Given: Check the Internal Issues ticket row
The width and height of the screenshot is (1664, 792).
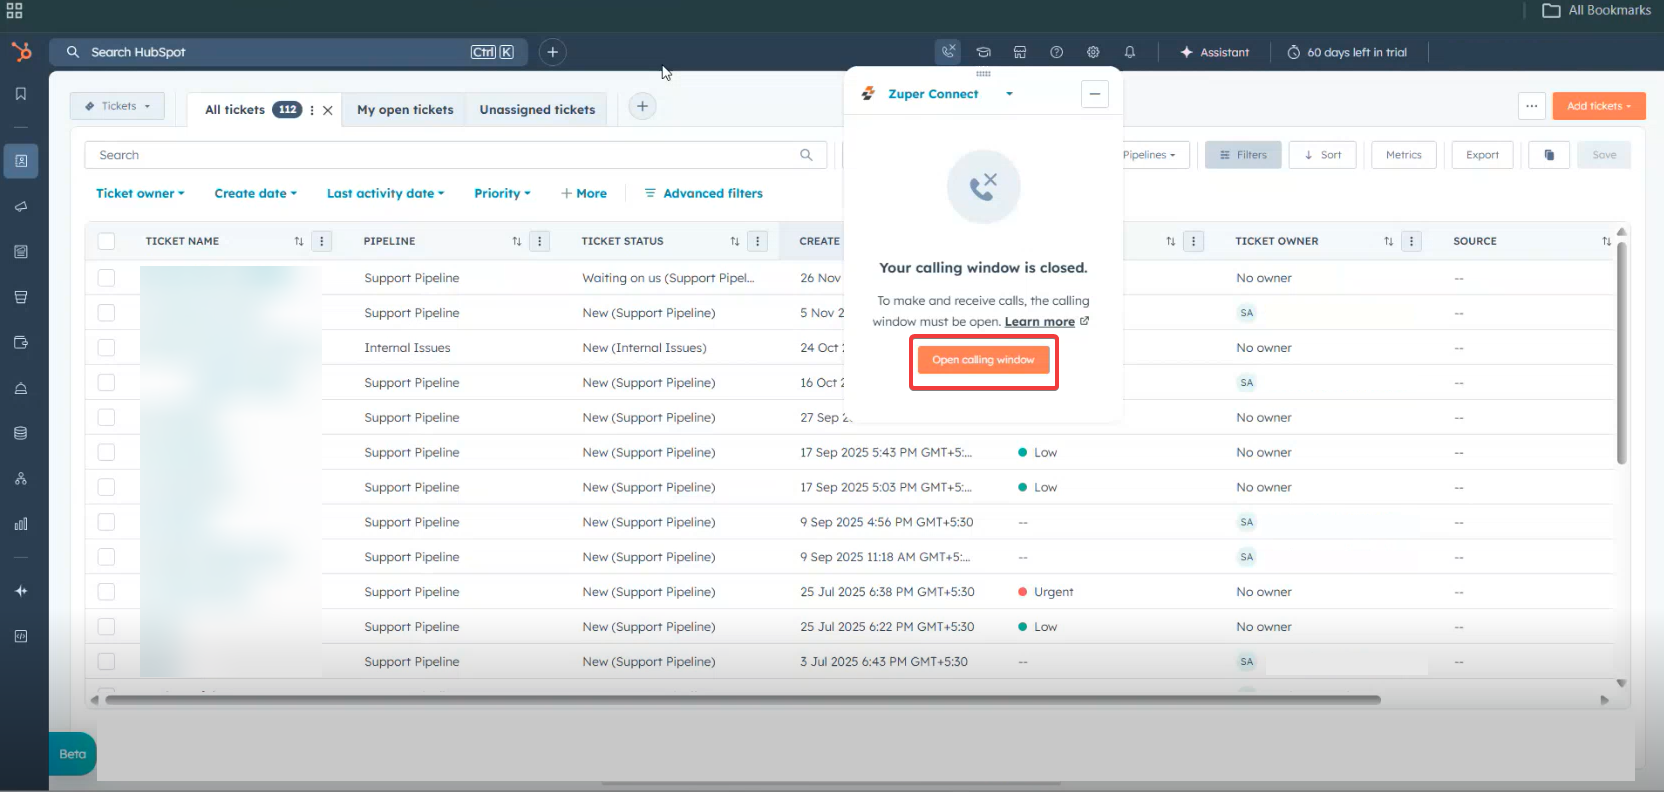Looking at the screenshot, I should pos(107,348).
